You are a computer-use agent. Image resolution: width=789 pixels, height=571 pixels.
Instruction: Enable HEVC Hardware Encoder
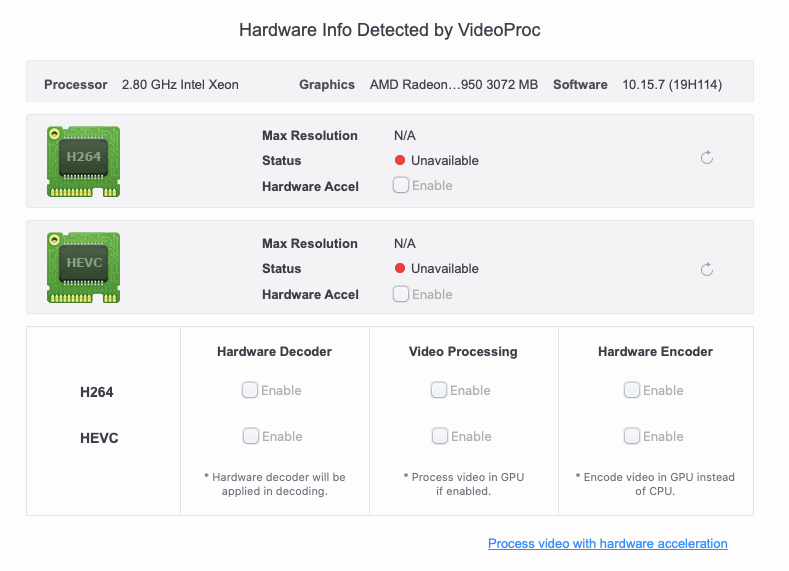click(x=632, y=436)
